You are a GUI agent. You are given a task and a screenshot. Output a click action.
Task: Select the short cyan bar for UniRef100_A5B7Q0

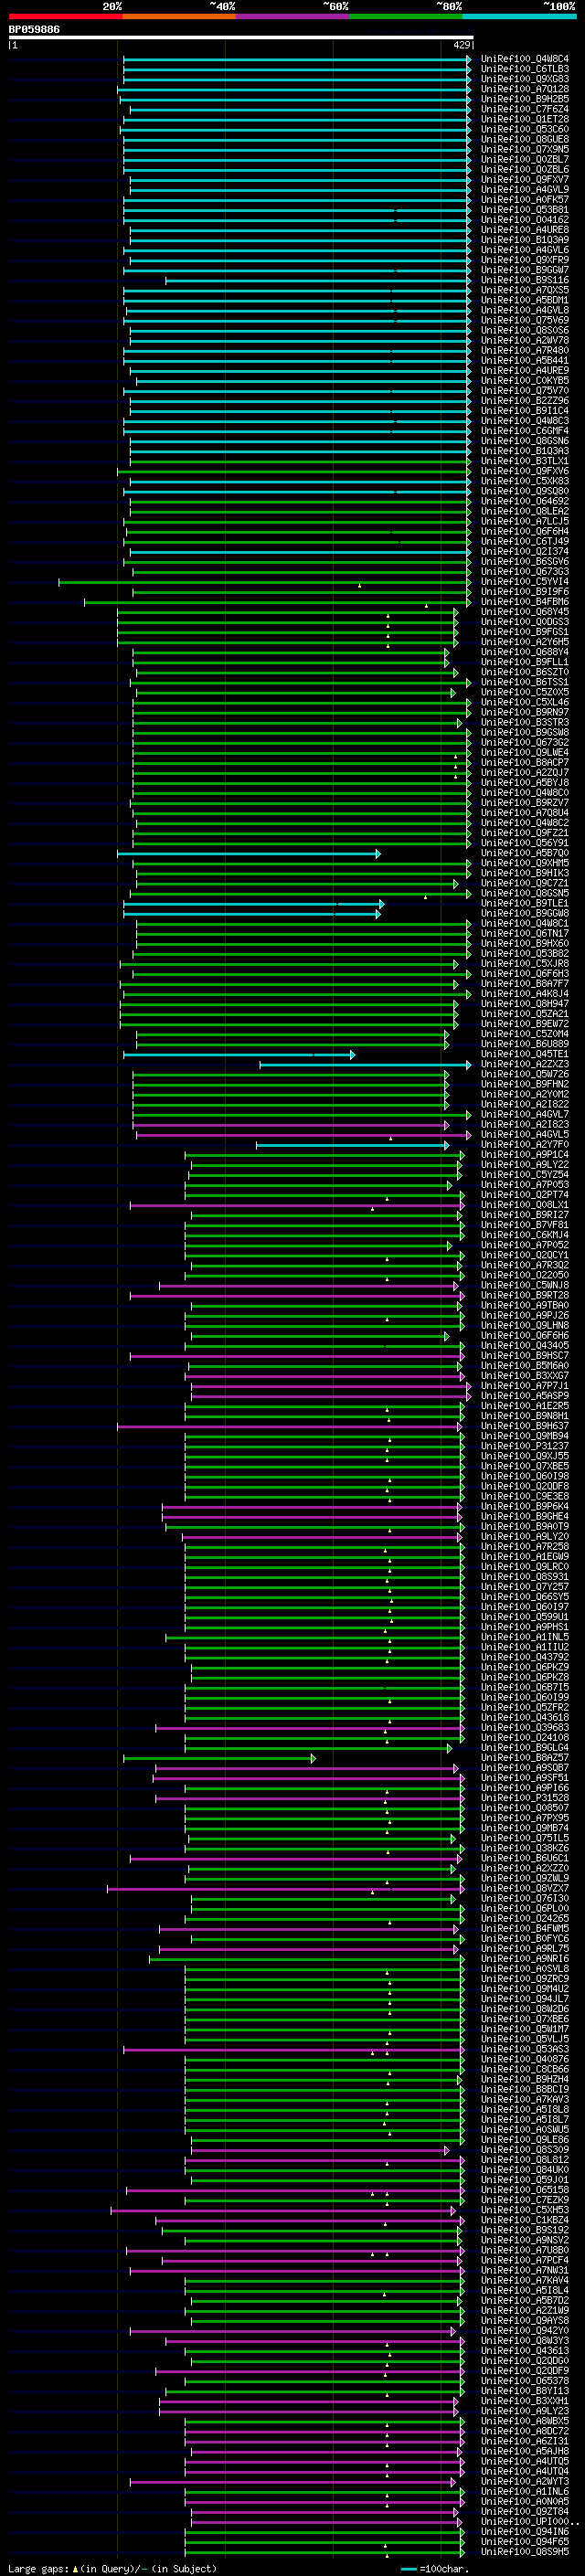[x=249, y=853]
